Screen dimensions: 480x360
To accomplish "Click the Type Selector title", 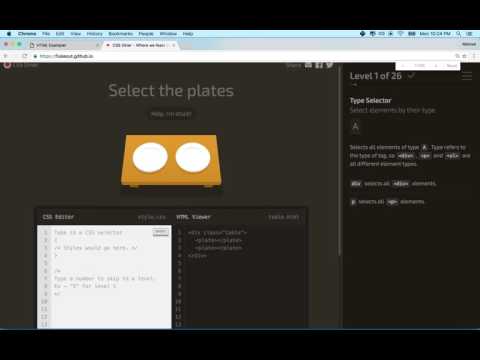I will (370, 100).
